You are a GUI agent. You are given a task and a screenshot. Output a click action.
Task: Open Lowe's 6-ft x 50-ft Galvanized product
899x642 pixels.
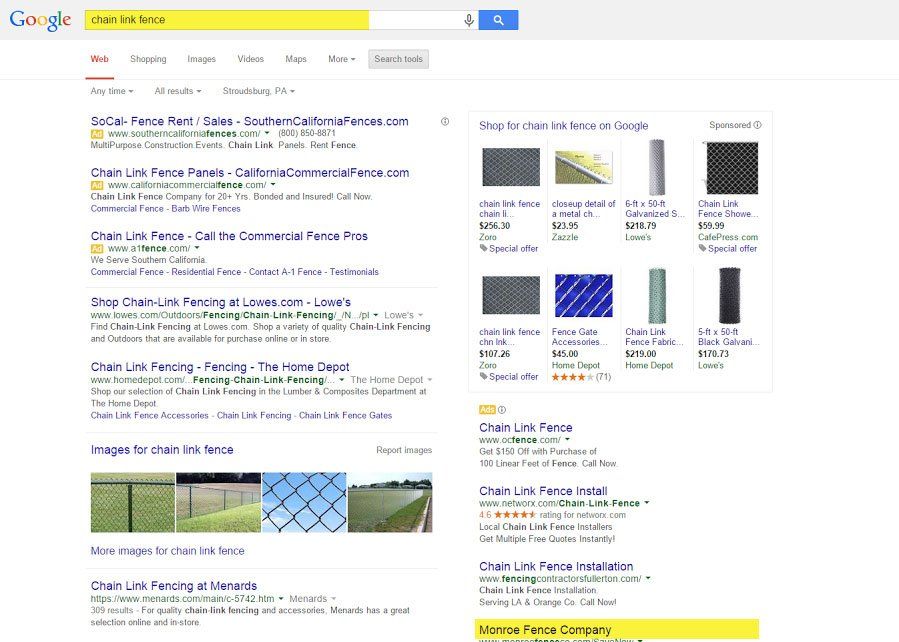point(656,167)
